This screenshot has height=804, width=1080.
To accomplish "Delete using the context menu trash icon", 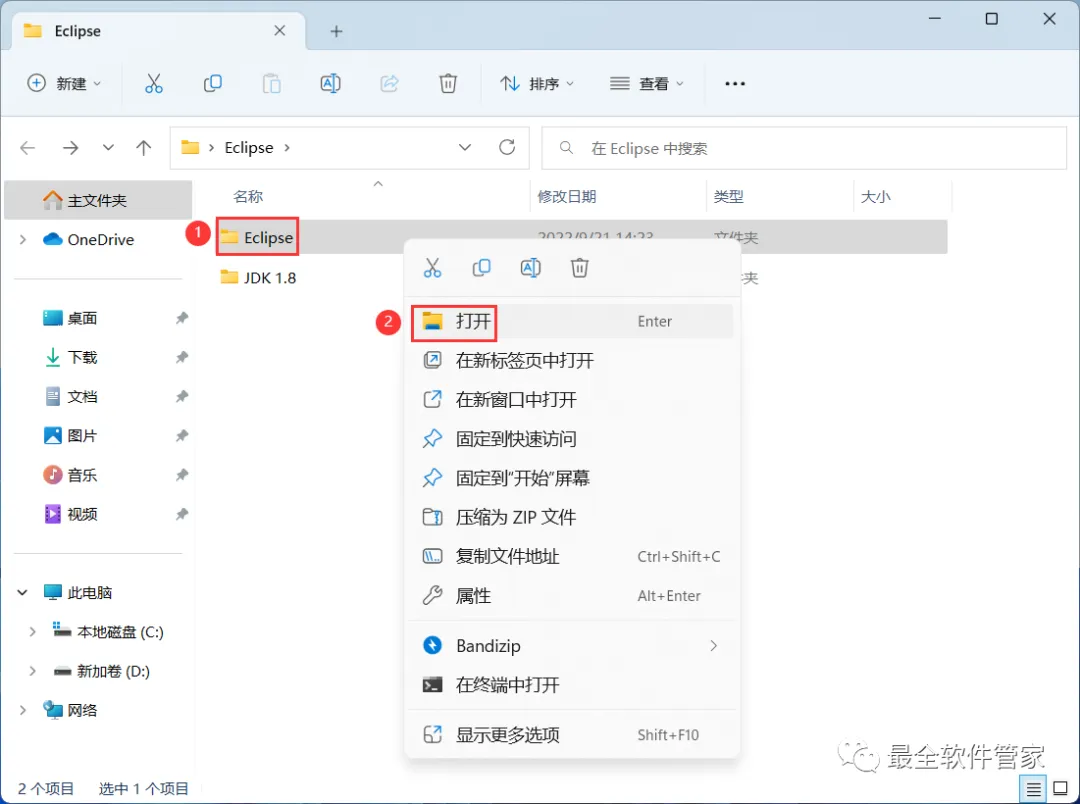I will [x=579, y=267].
